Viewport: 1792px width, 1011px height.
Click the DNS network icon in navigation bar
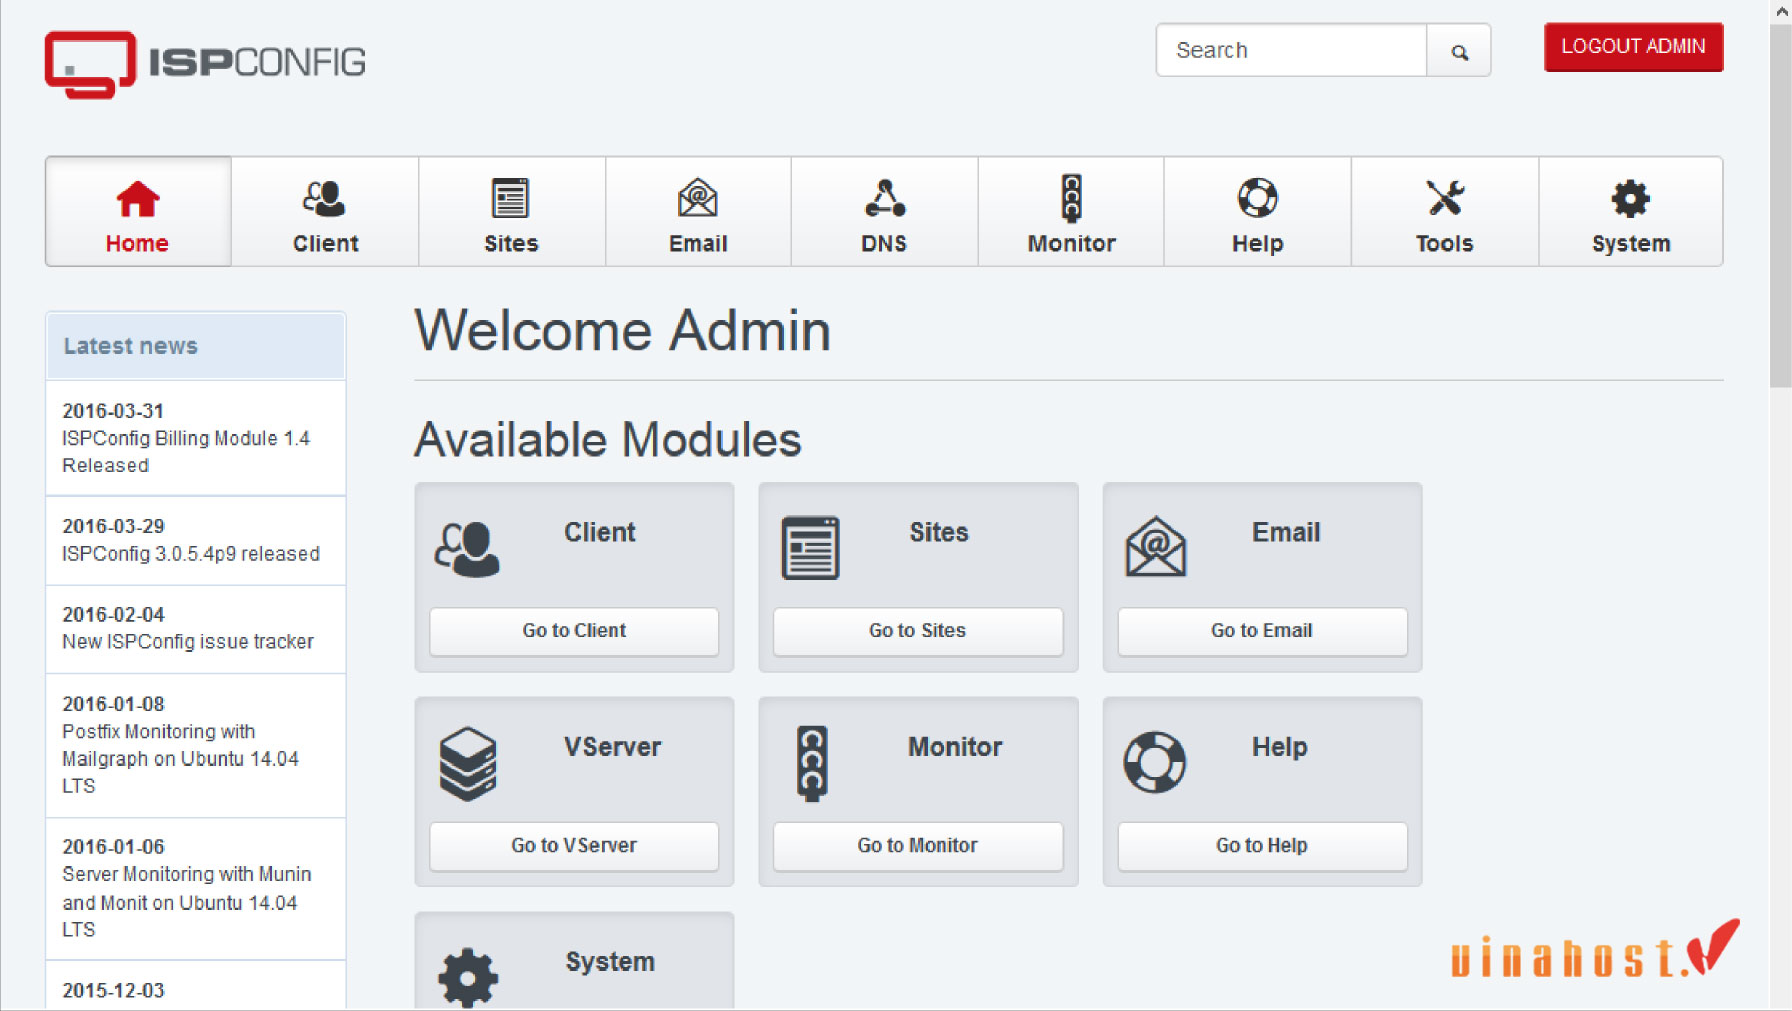(885, 198)
